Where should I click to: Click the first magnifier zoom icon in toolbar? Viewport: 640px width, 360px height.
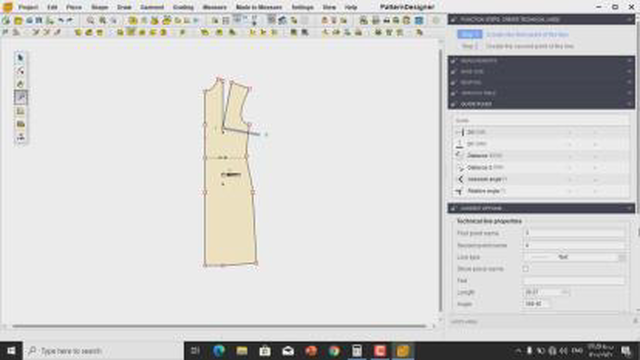(90, 20)
